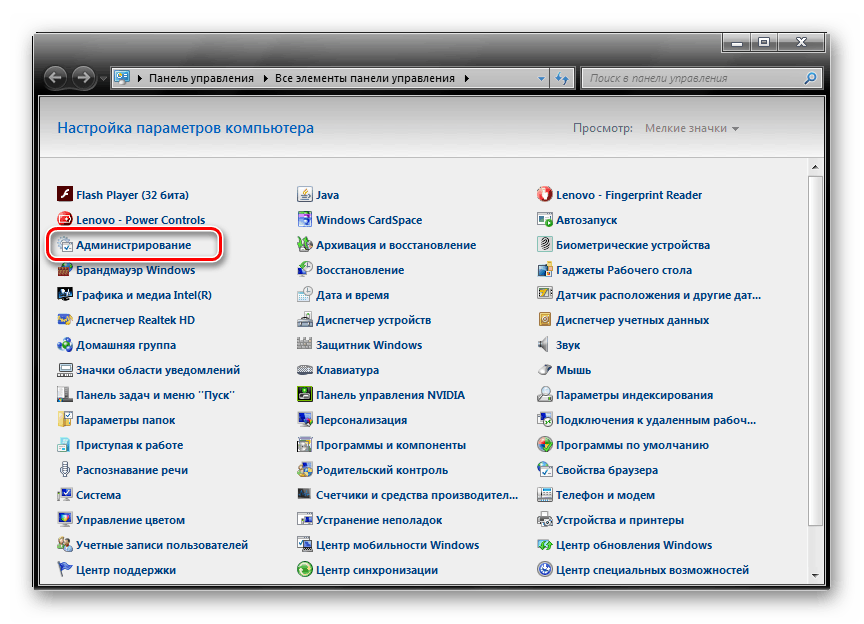864x624 pixels.
Task: Select Все элементы панели управления breadcrumb
Action: [x=365, y=78]
